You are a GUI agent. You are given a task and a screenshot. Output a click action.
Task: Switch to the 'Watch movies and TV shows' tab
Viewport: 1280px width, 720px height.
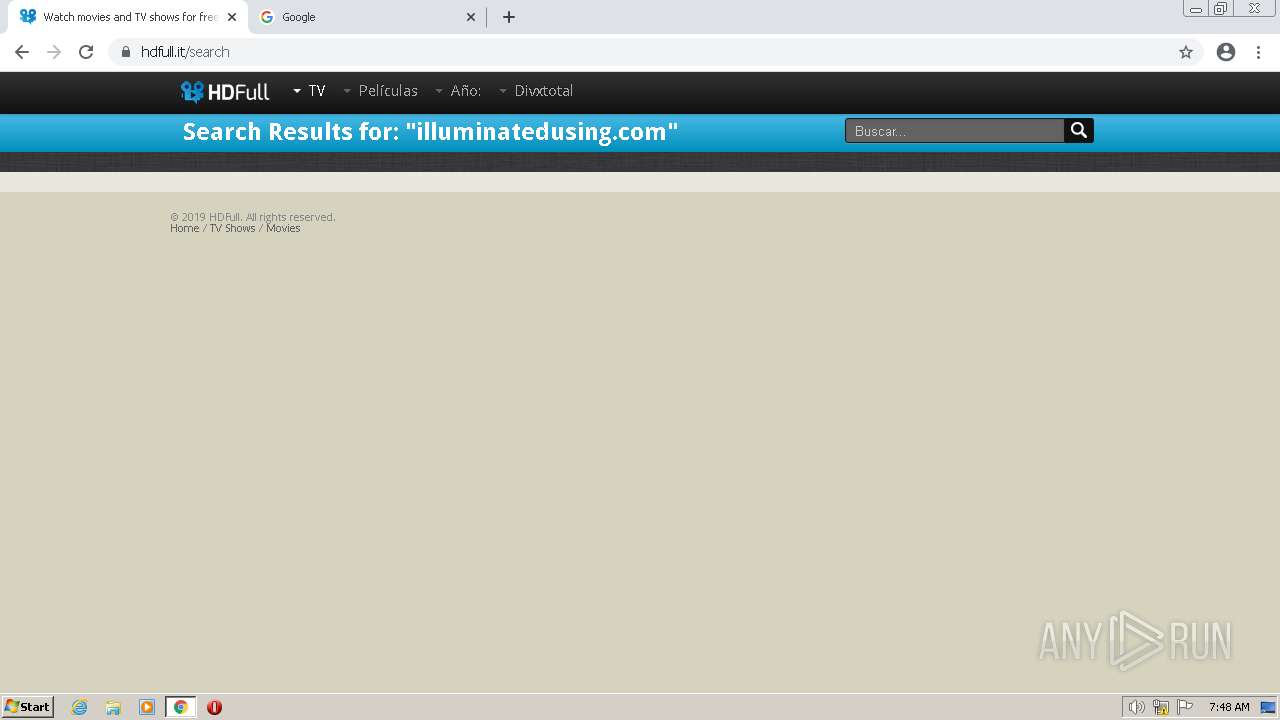[x=128, y=17]
